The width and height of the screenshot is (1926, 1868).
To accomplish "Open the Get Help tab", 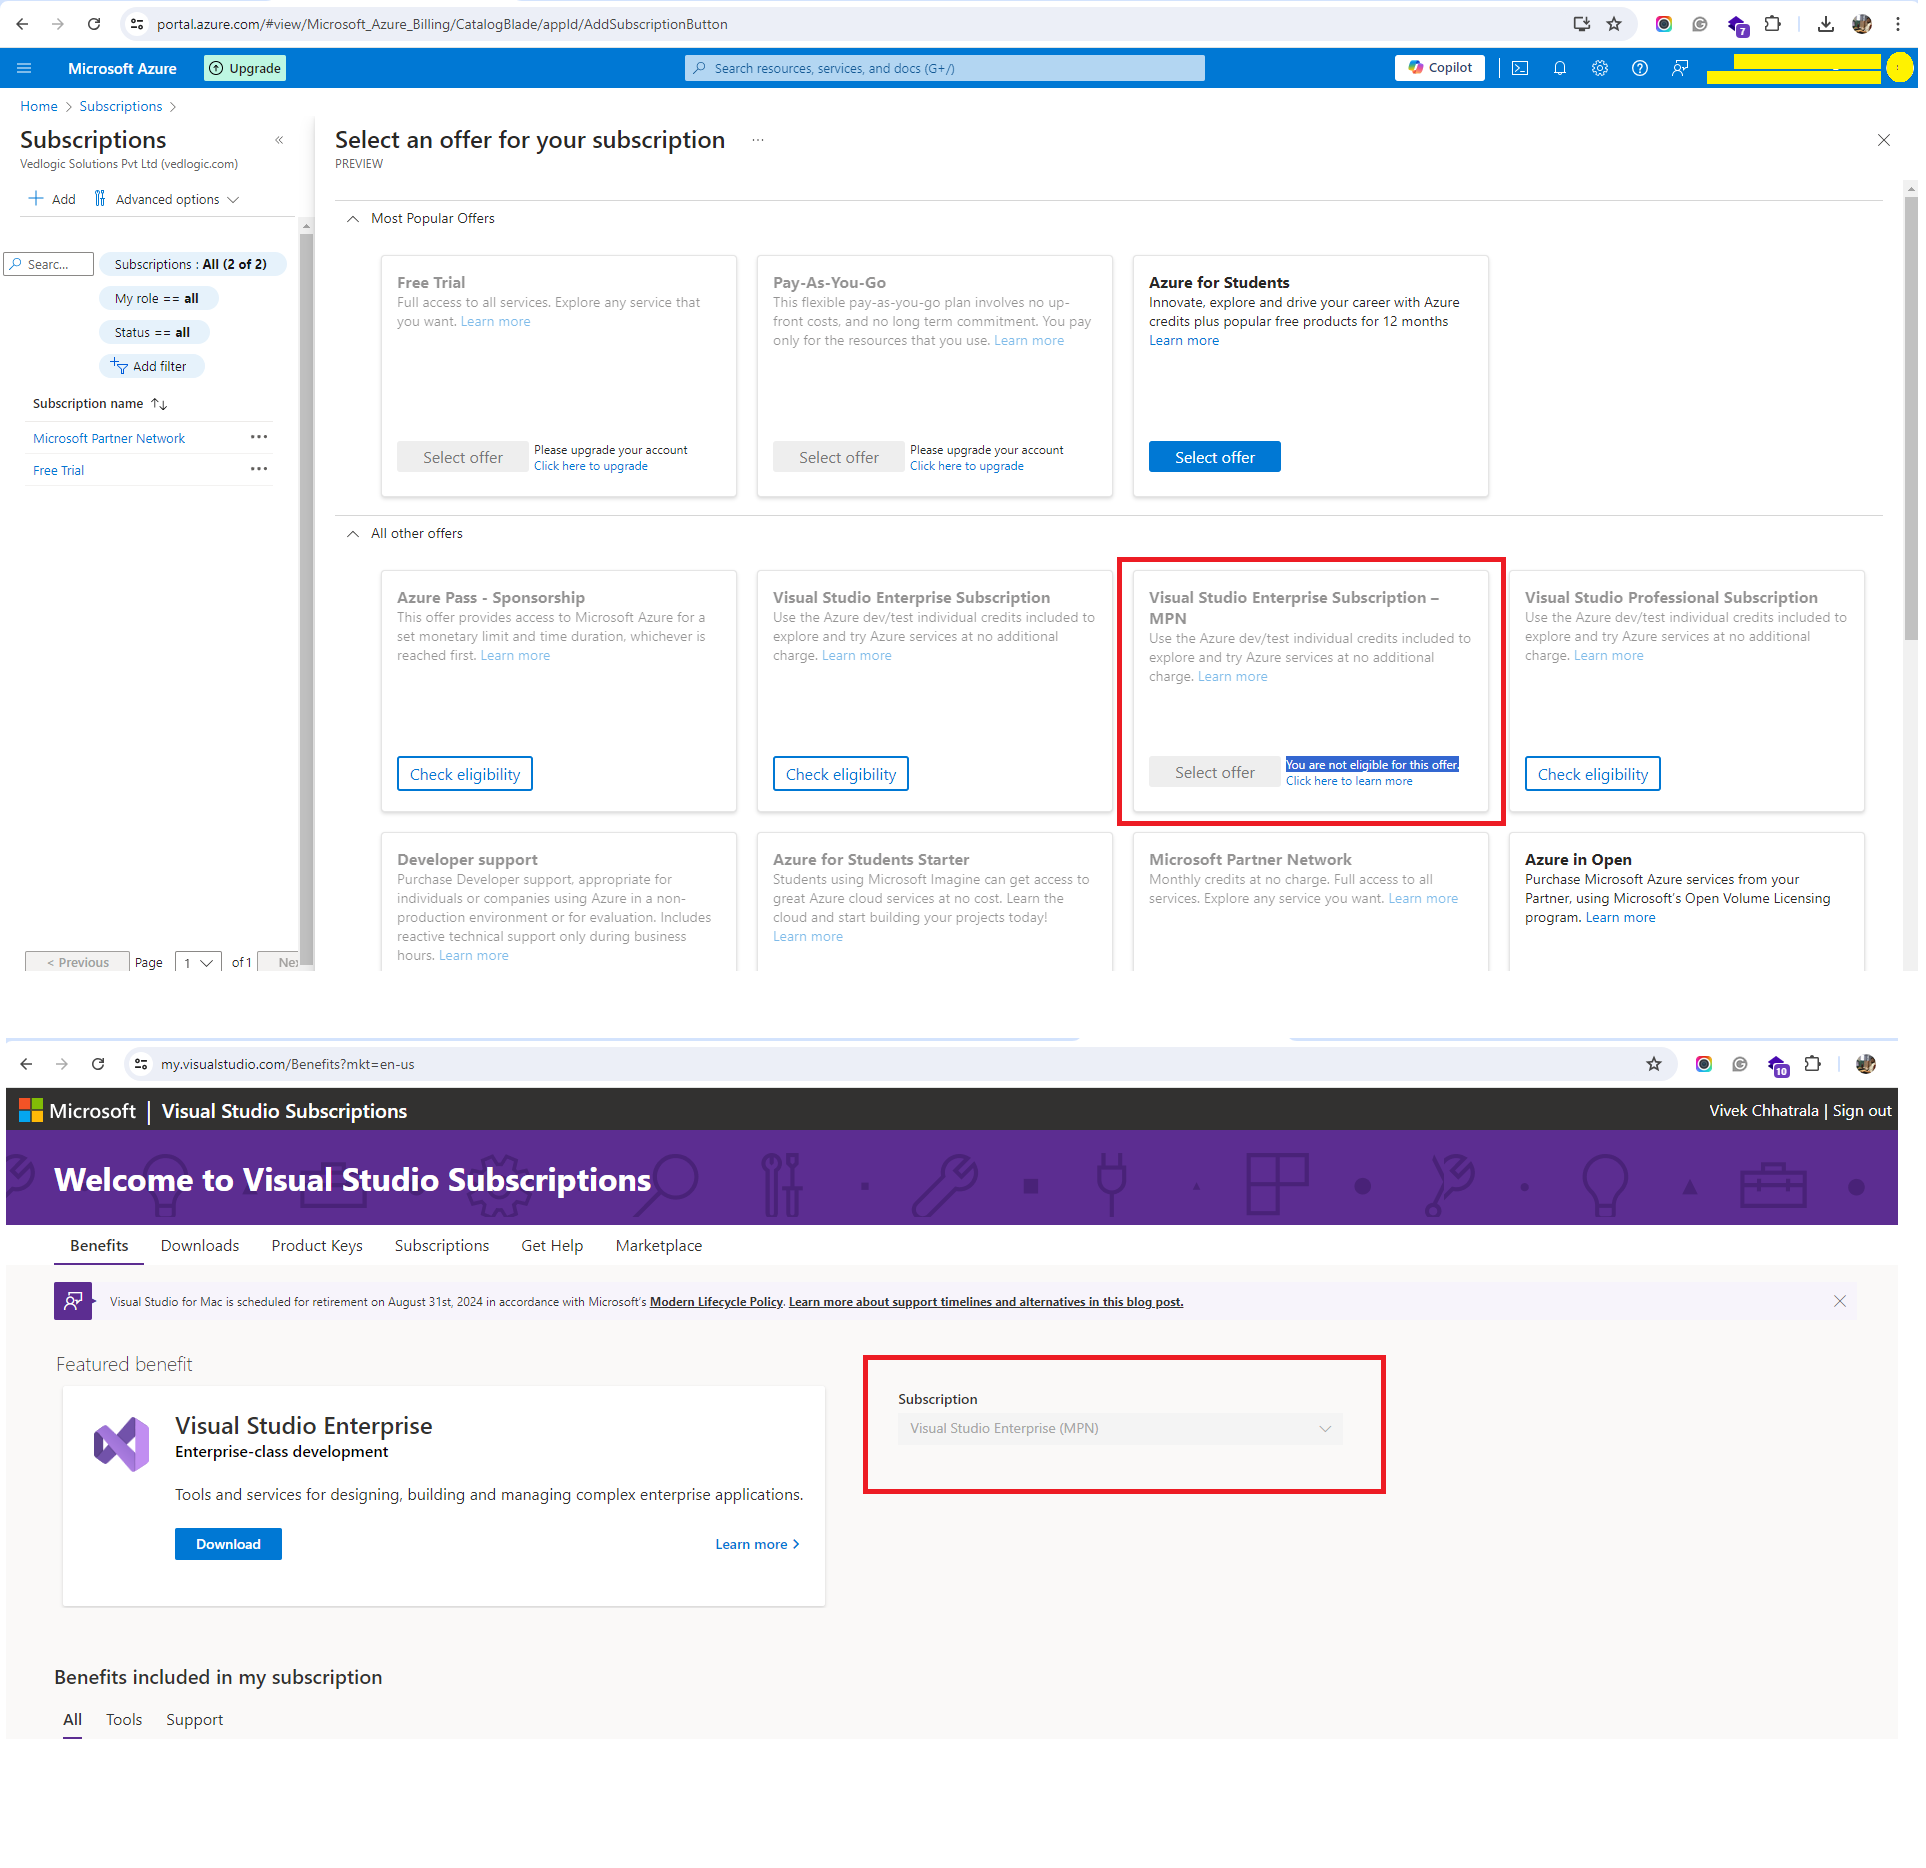I will (552, 1245).
